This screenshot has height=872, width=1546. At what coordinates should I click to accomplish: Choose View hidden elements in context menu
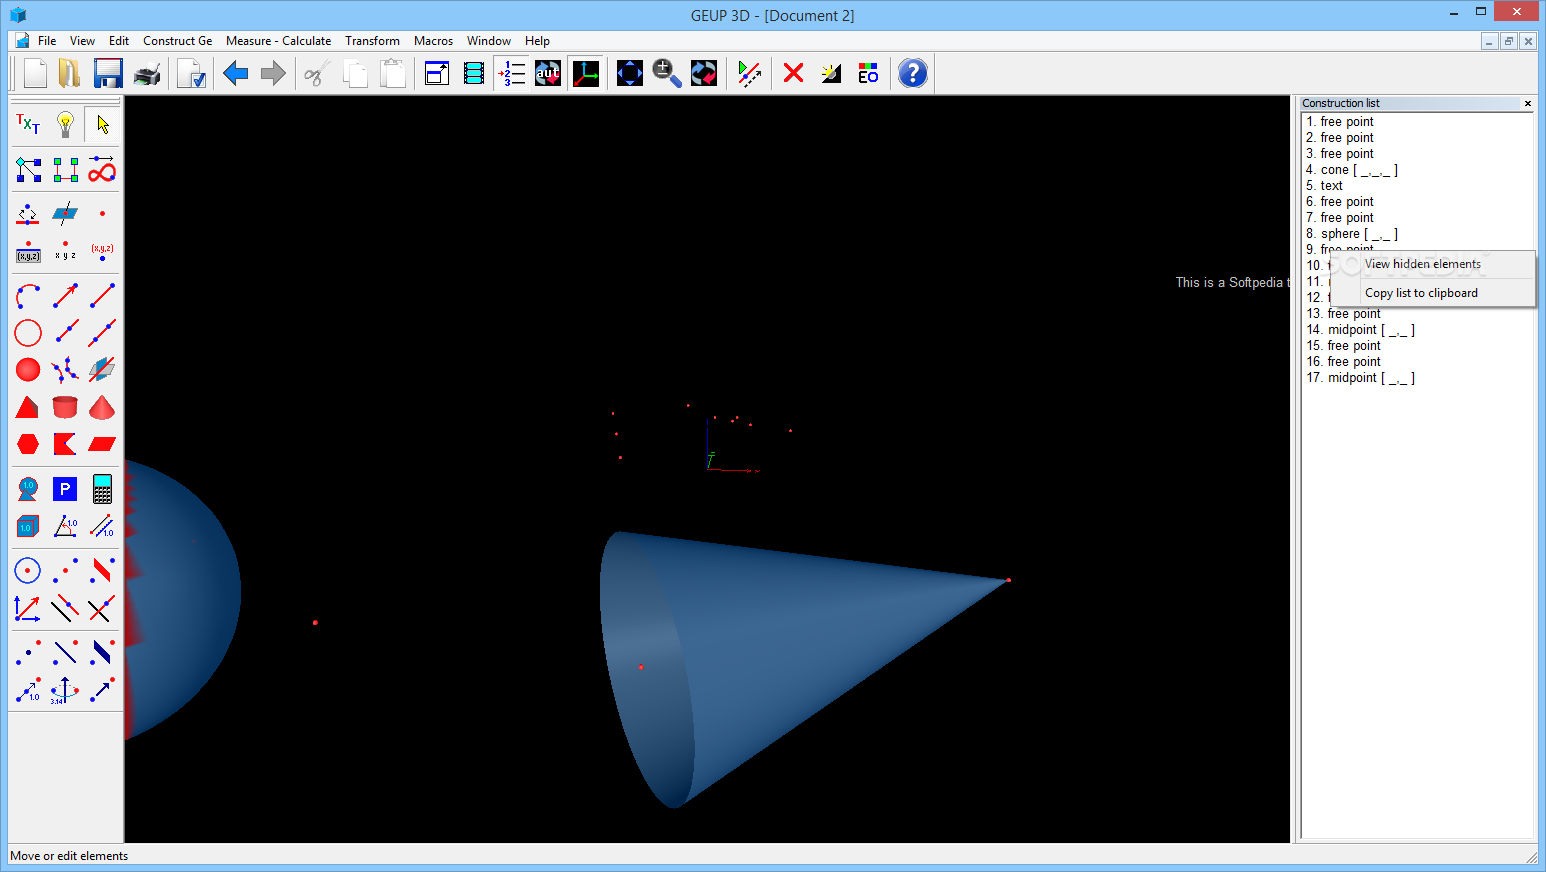1433,264
